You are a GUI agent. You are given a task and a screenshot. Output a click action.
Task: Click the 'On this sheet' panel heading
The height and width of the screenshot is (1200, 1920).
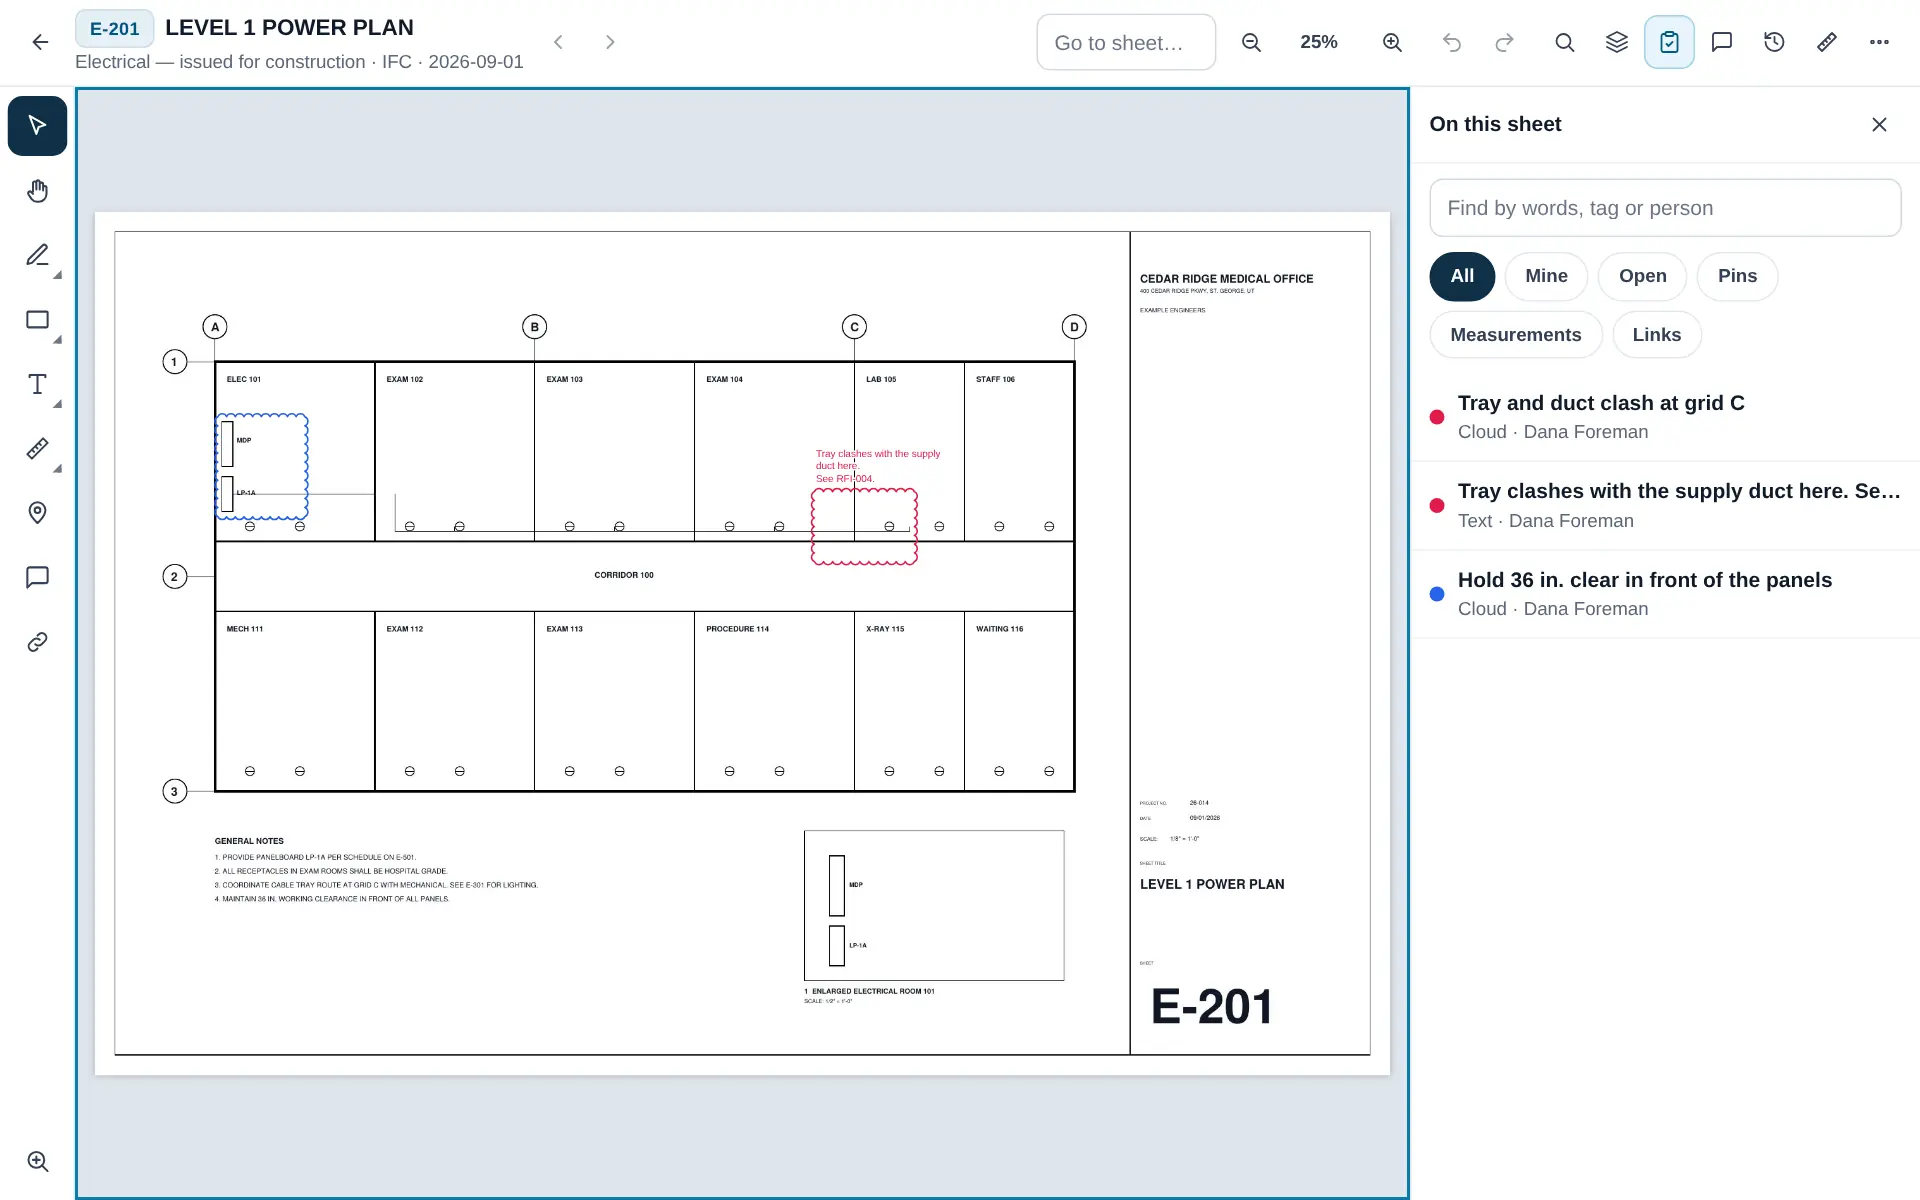point(1495,124)
